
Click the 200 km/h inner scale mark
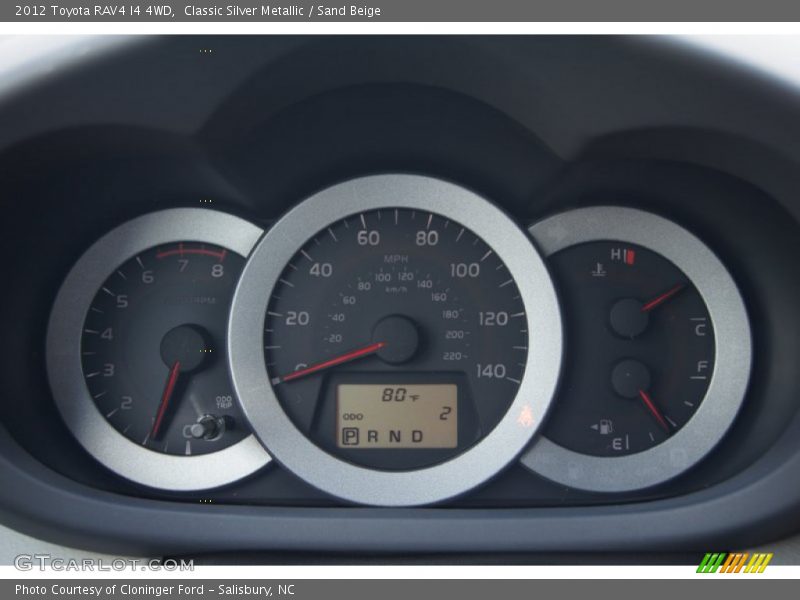click(x=455, y=335)
